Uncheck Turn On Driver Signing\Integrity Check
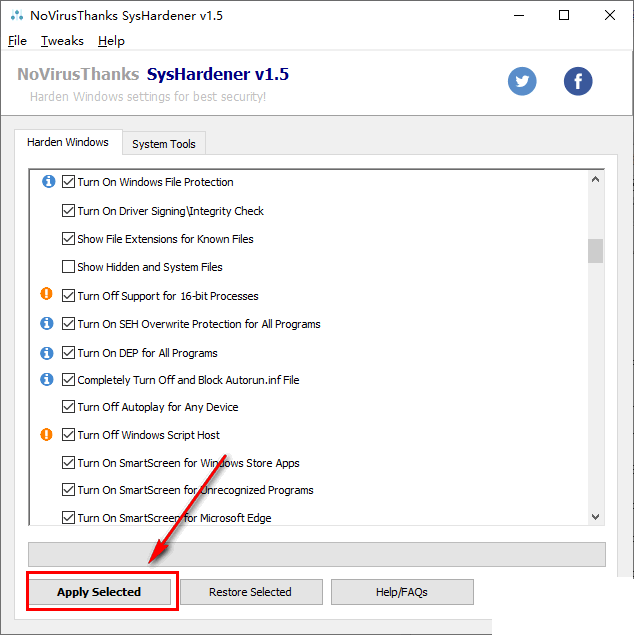Viewport: 634px width, 635px height. click(x=68, y=211)
